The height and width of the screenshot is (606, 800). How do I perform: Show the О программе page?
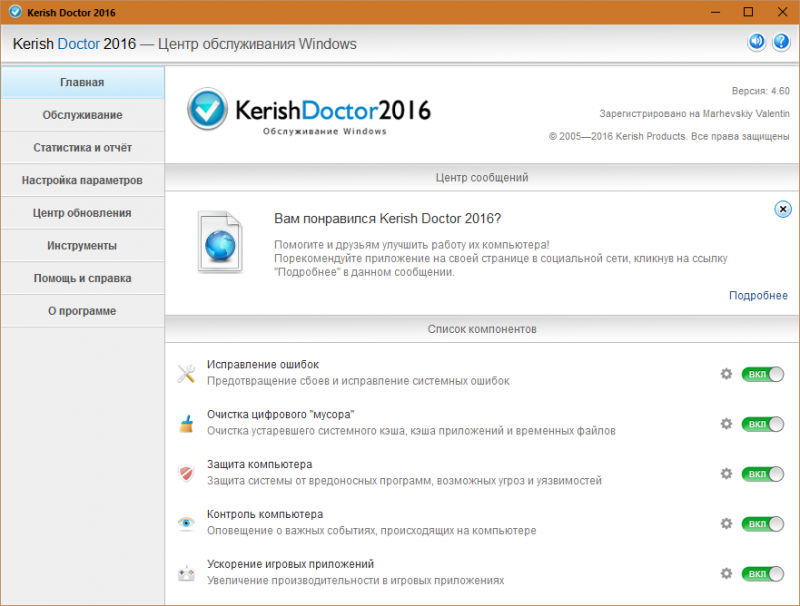82,311
